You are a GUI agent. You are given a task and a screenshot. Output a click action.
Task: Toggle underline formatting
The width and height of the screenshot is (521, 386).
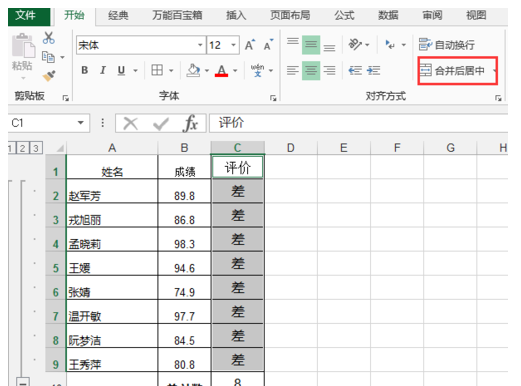[x=121, y=70]
